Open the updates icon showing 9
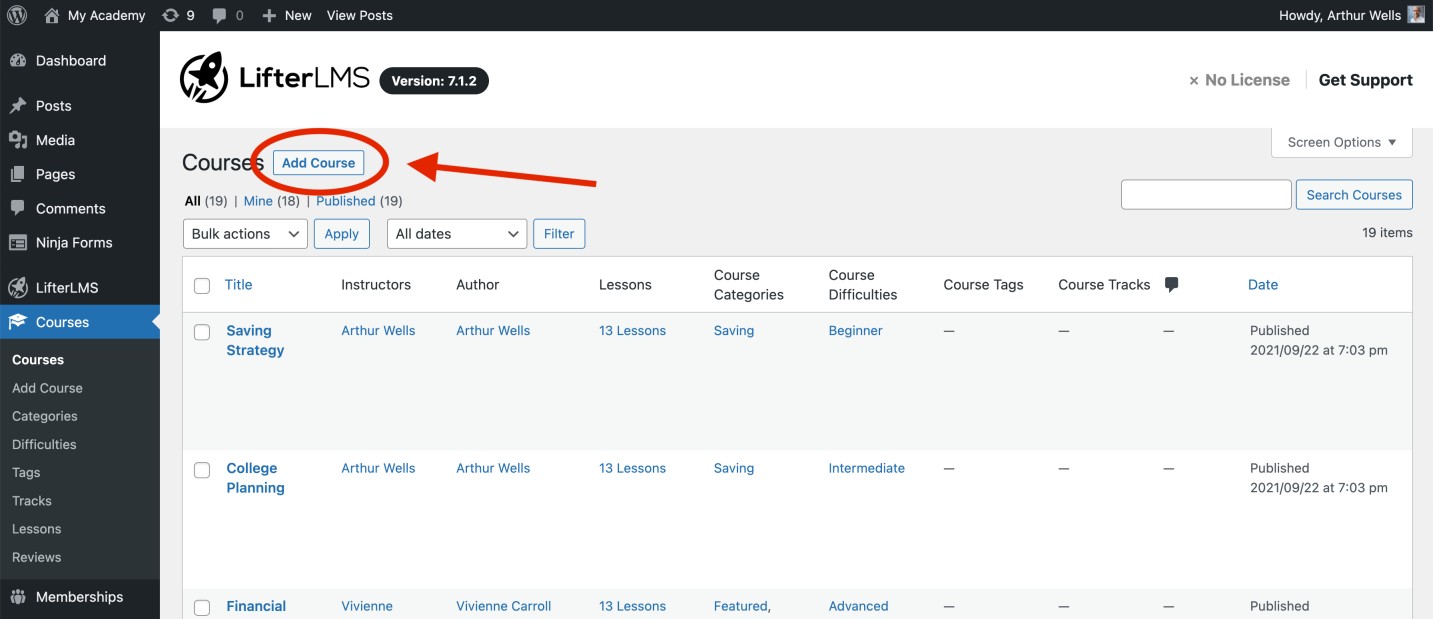 (x=171, y=15)
